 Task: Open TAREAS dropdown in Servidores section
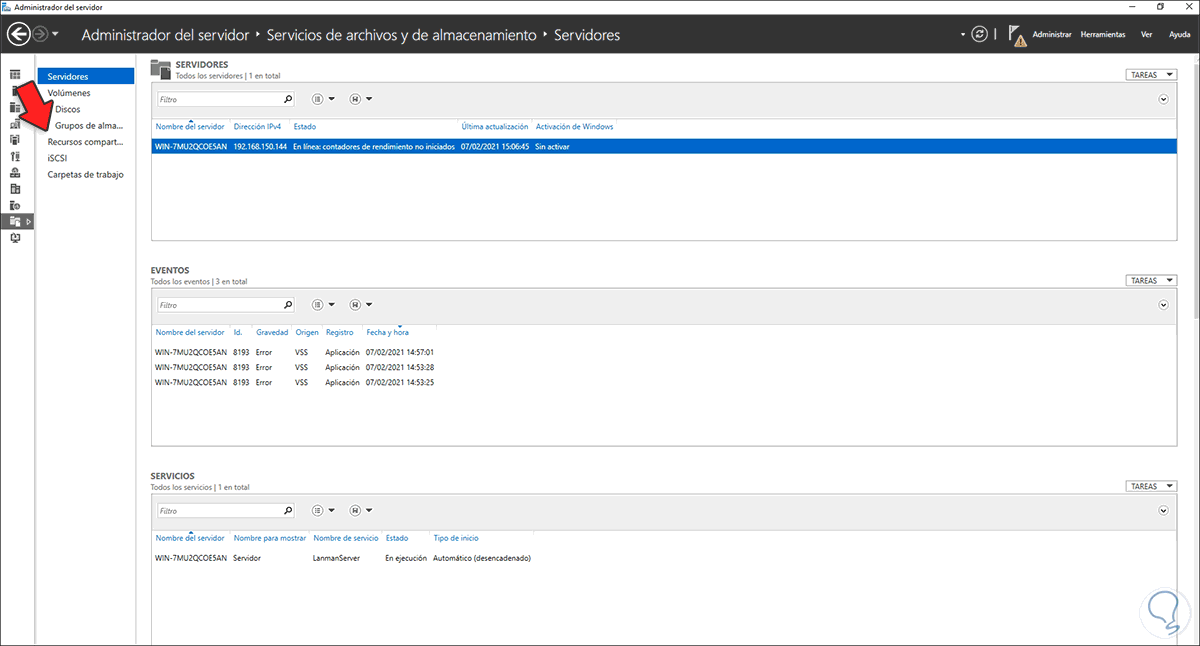coord(1151,75)
